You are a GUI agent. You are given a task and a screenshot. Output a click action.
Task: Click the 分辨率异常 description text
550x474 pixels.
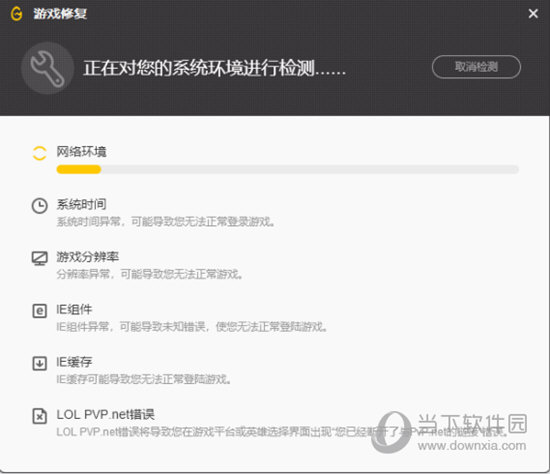click(149, 274)
